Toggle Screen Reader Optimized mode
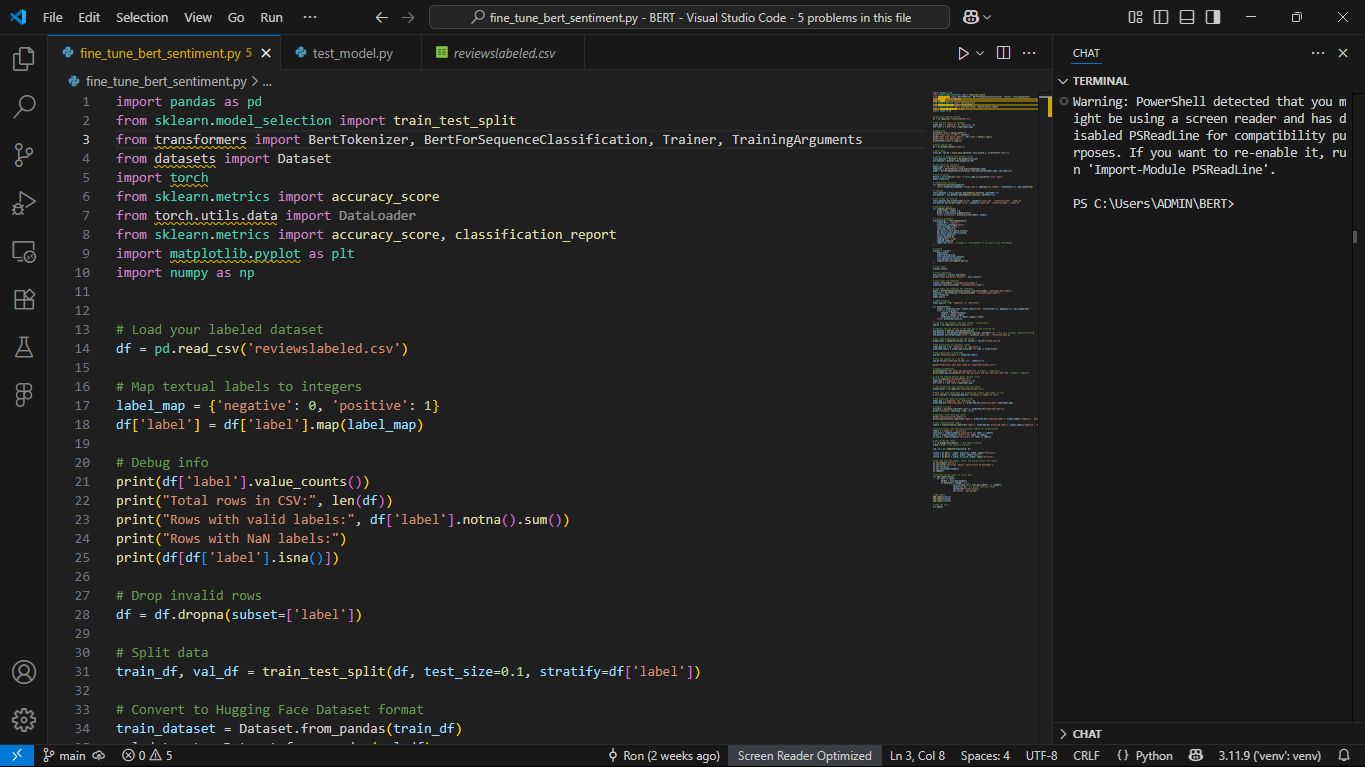 804,756
